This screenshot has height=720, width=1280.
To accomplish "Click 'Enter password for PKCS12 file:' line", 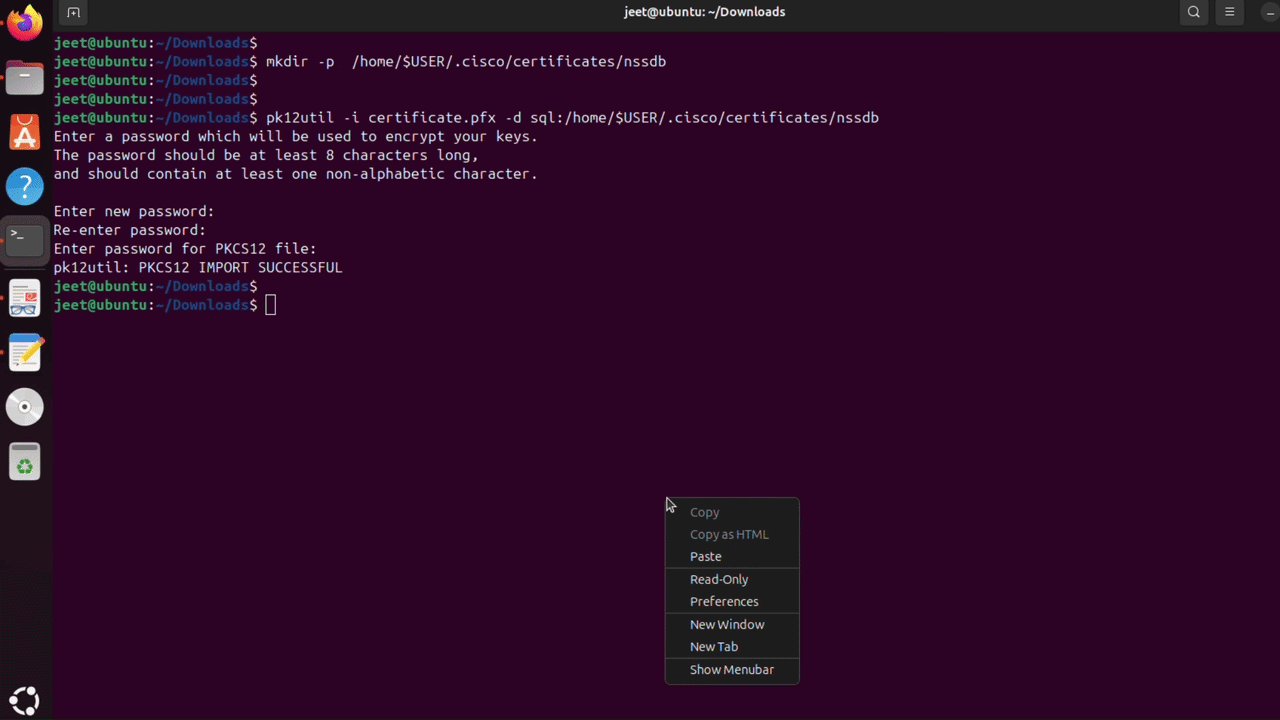I will (185, 248).
